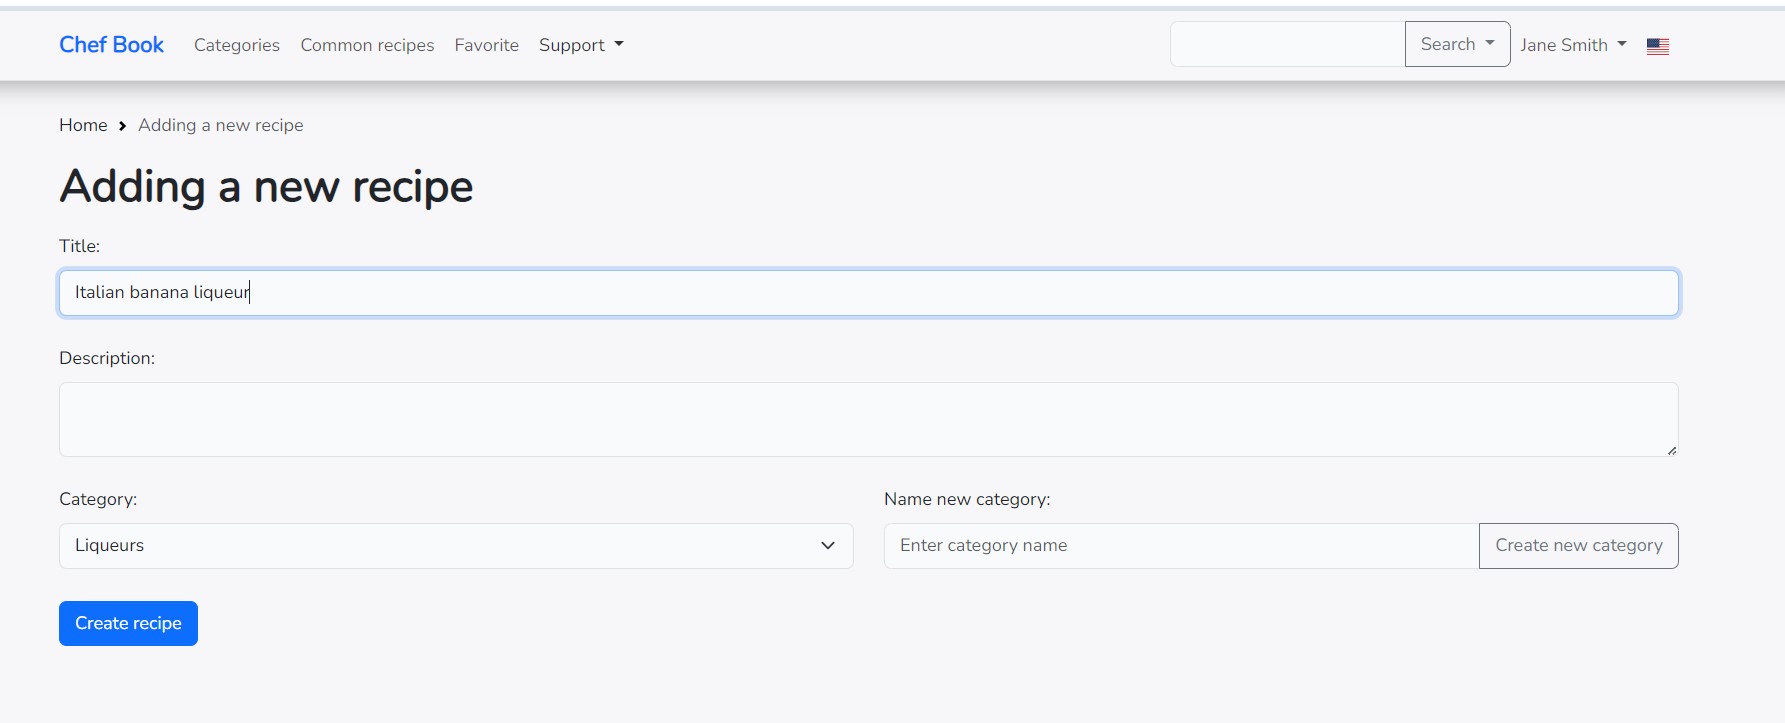Screen dimensions: 1785x723
Task: Open the Support dropdown menu
Action: (580, 45)
